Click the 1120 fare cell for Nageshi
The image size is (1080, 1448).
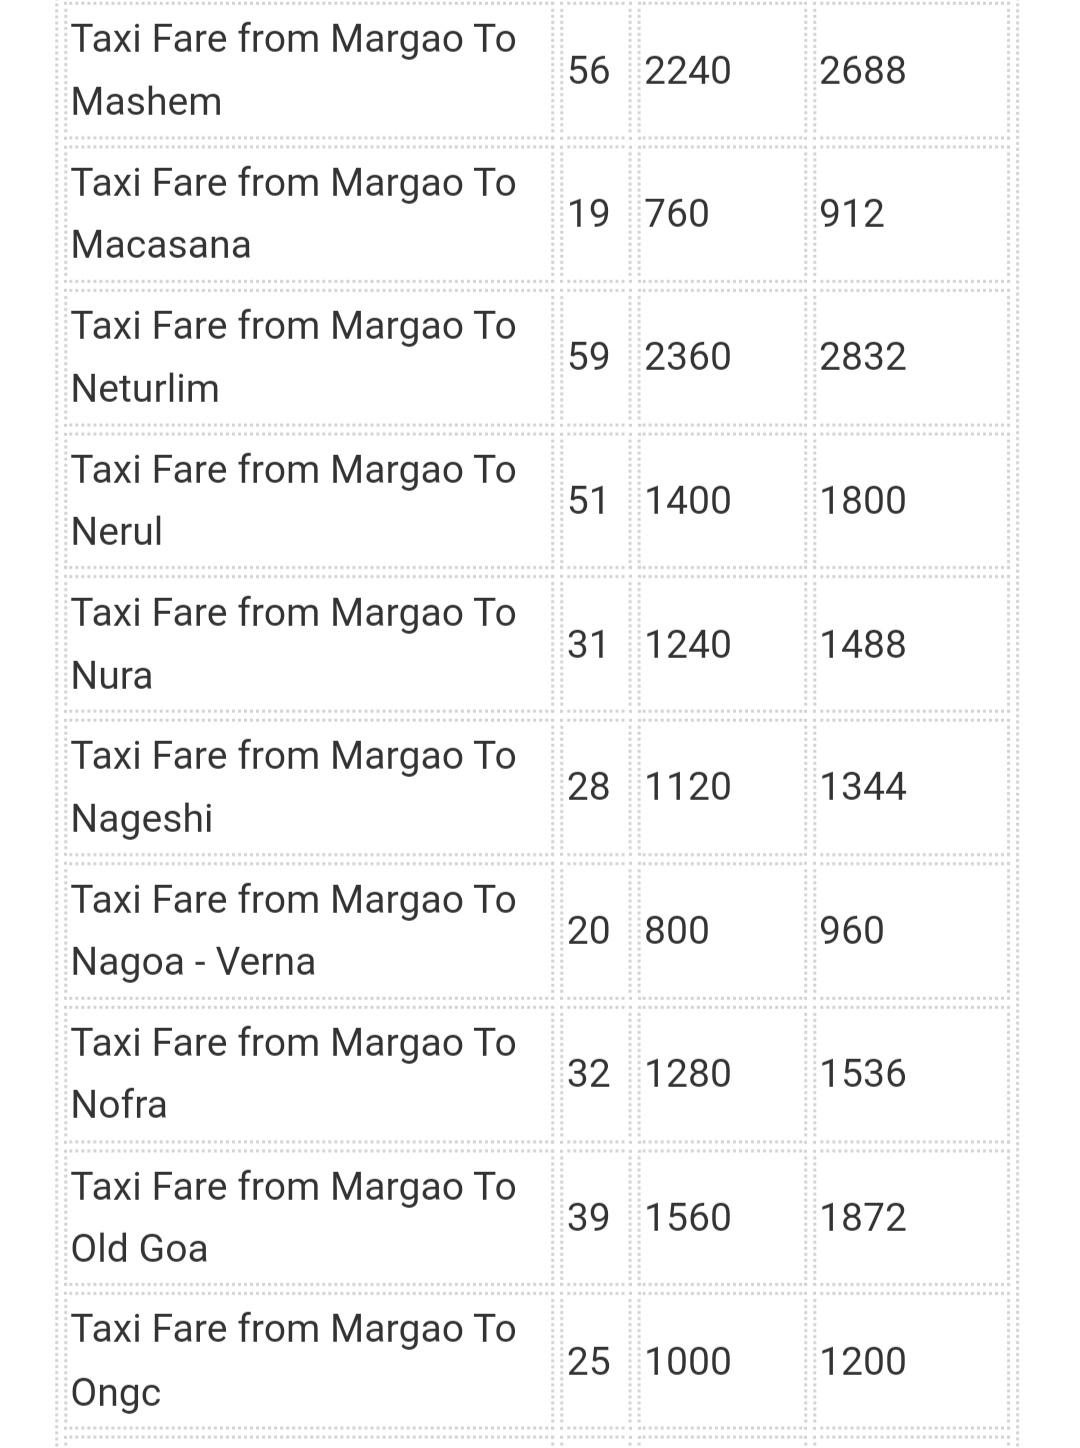(x=688, y=786)
